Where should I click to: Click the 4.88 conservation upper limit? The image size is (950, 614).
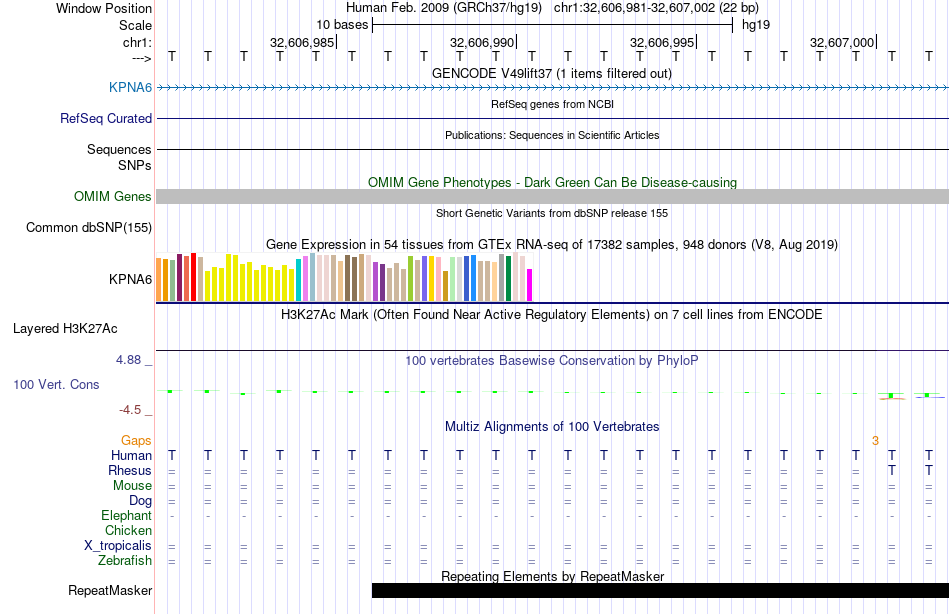[128, 359]
